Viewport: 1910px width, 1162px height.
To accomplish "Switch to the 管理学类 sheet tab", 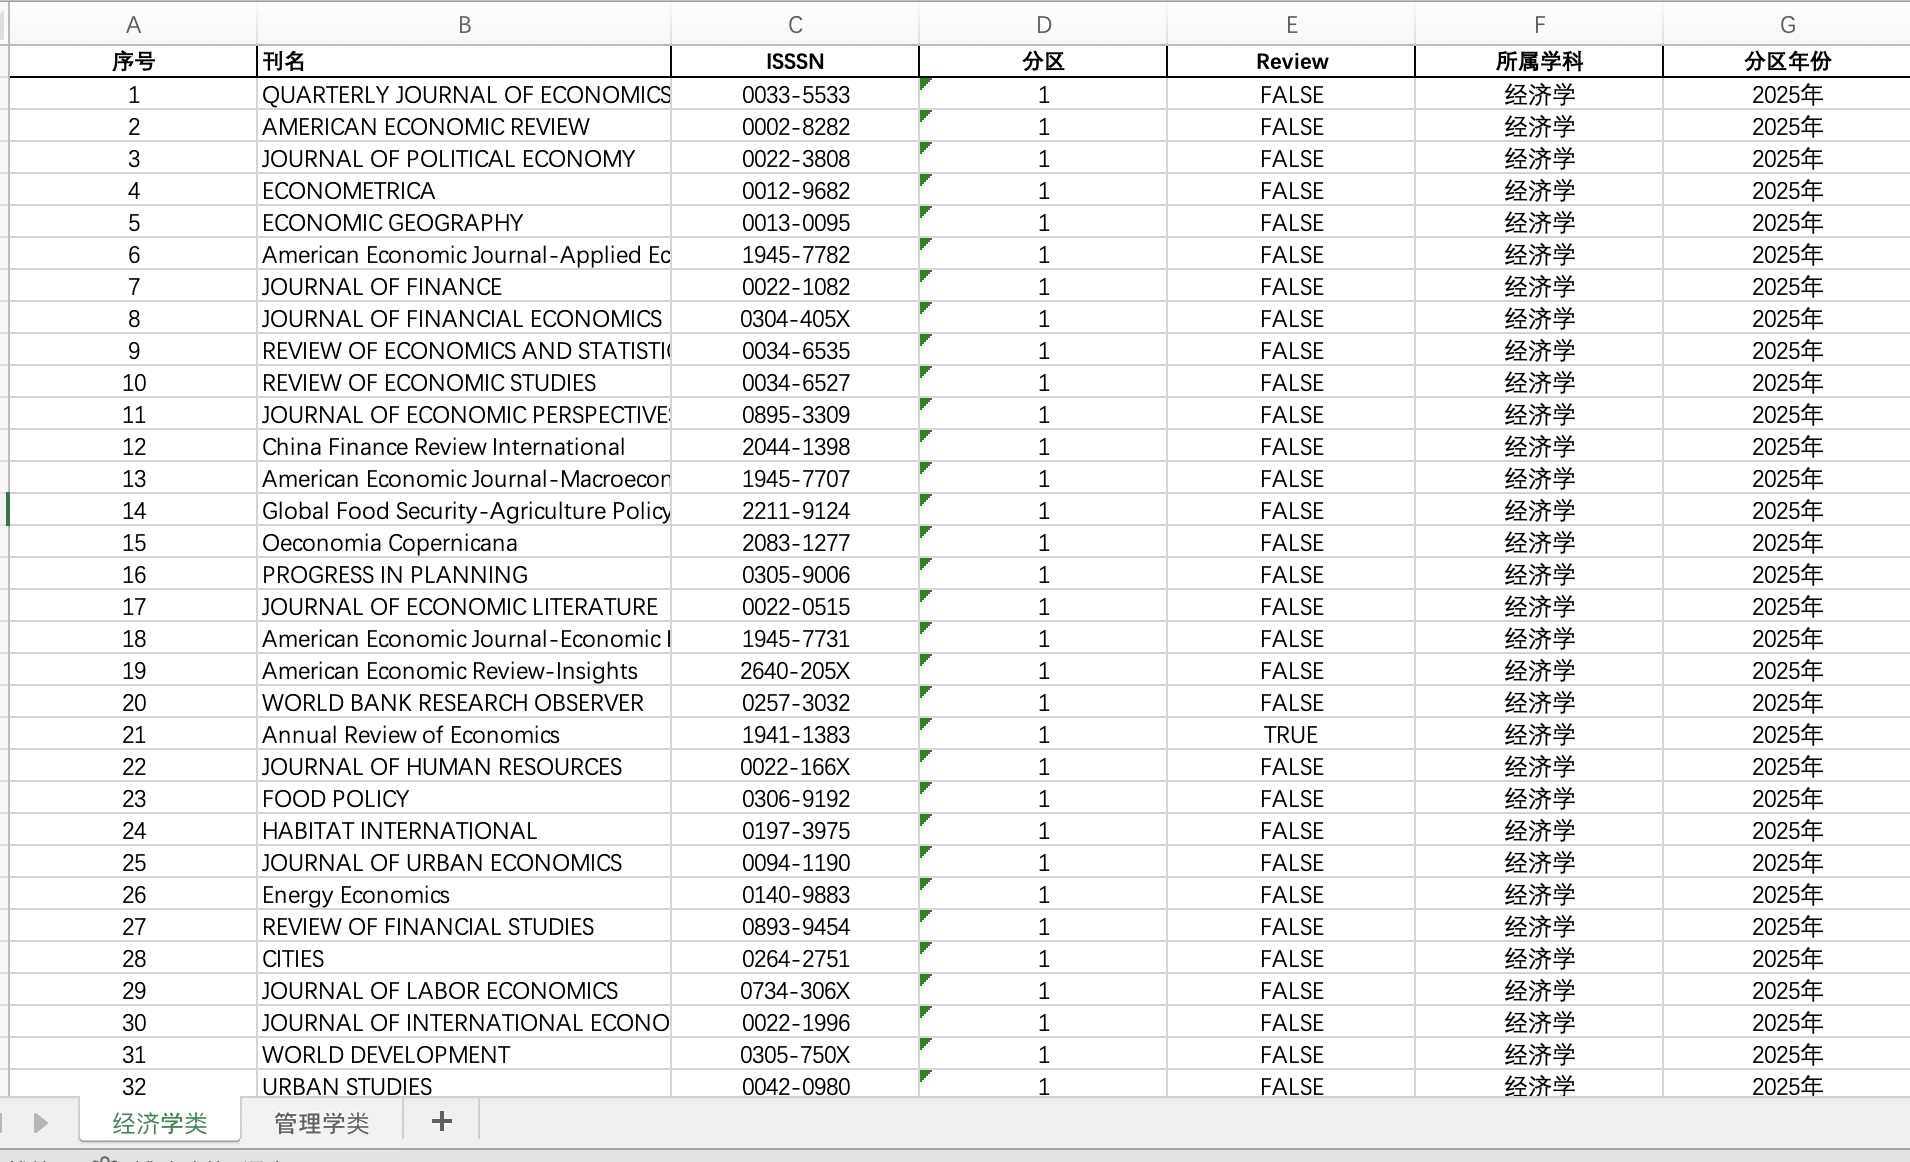I will point(322,1123).
